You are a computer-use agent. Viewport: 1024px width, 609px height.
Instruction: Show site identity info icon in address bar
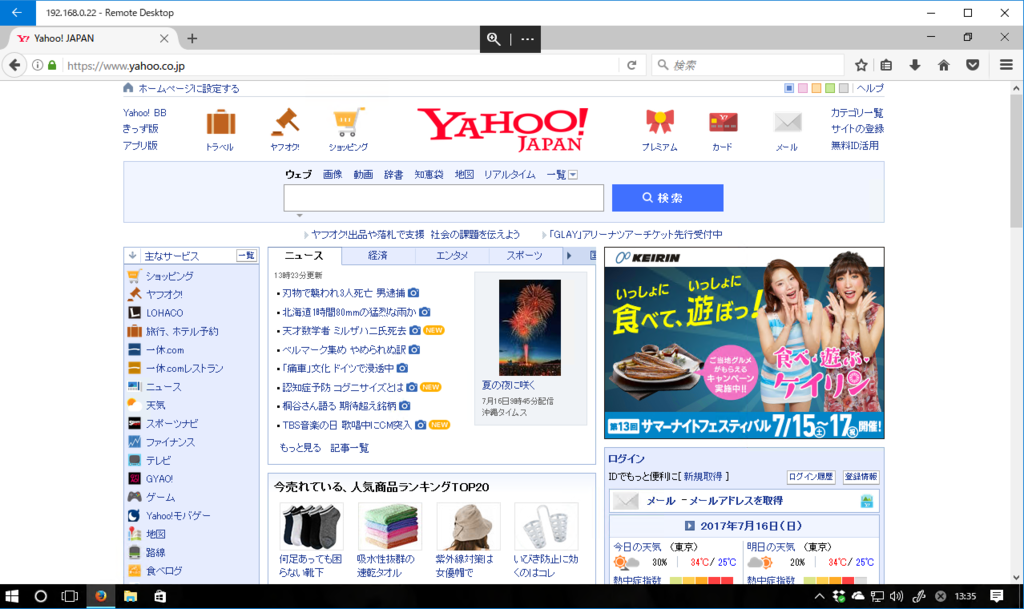37,65
